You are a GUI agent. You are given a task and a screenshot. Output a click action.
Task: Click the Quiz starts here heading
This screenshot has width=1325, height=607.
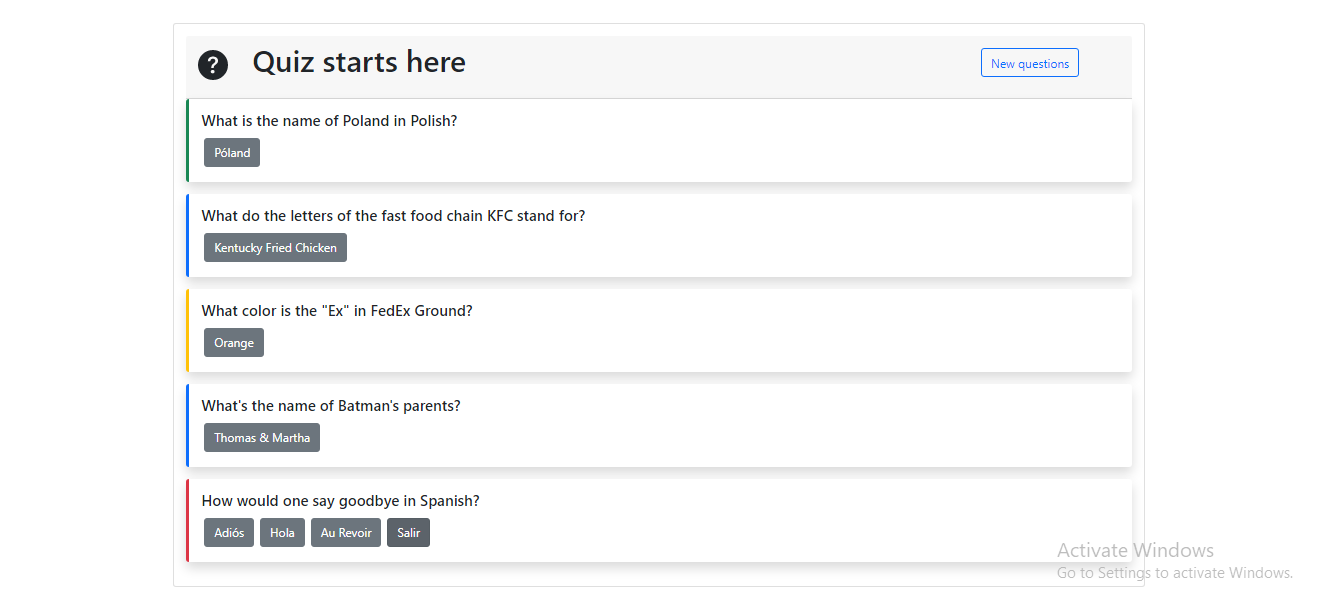pos(359,62)
